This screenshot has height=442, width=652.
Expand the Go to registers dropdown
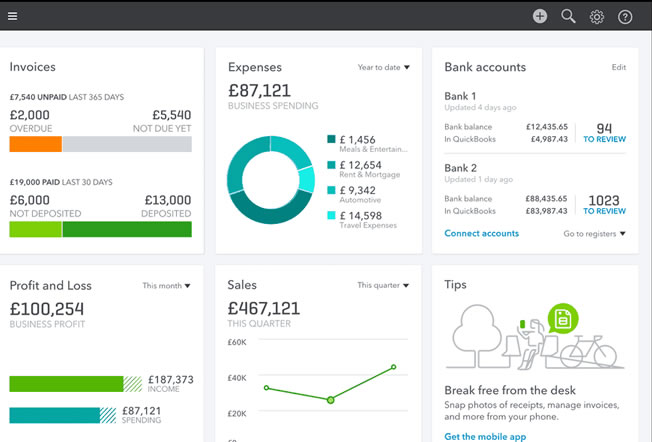[594, 234]
